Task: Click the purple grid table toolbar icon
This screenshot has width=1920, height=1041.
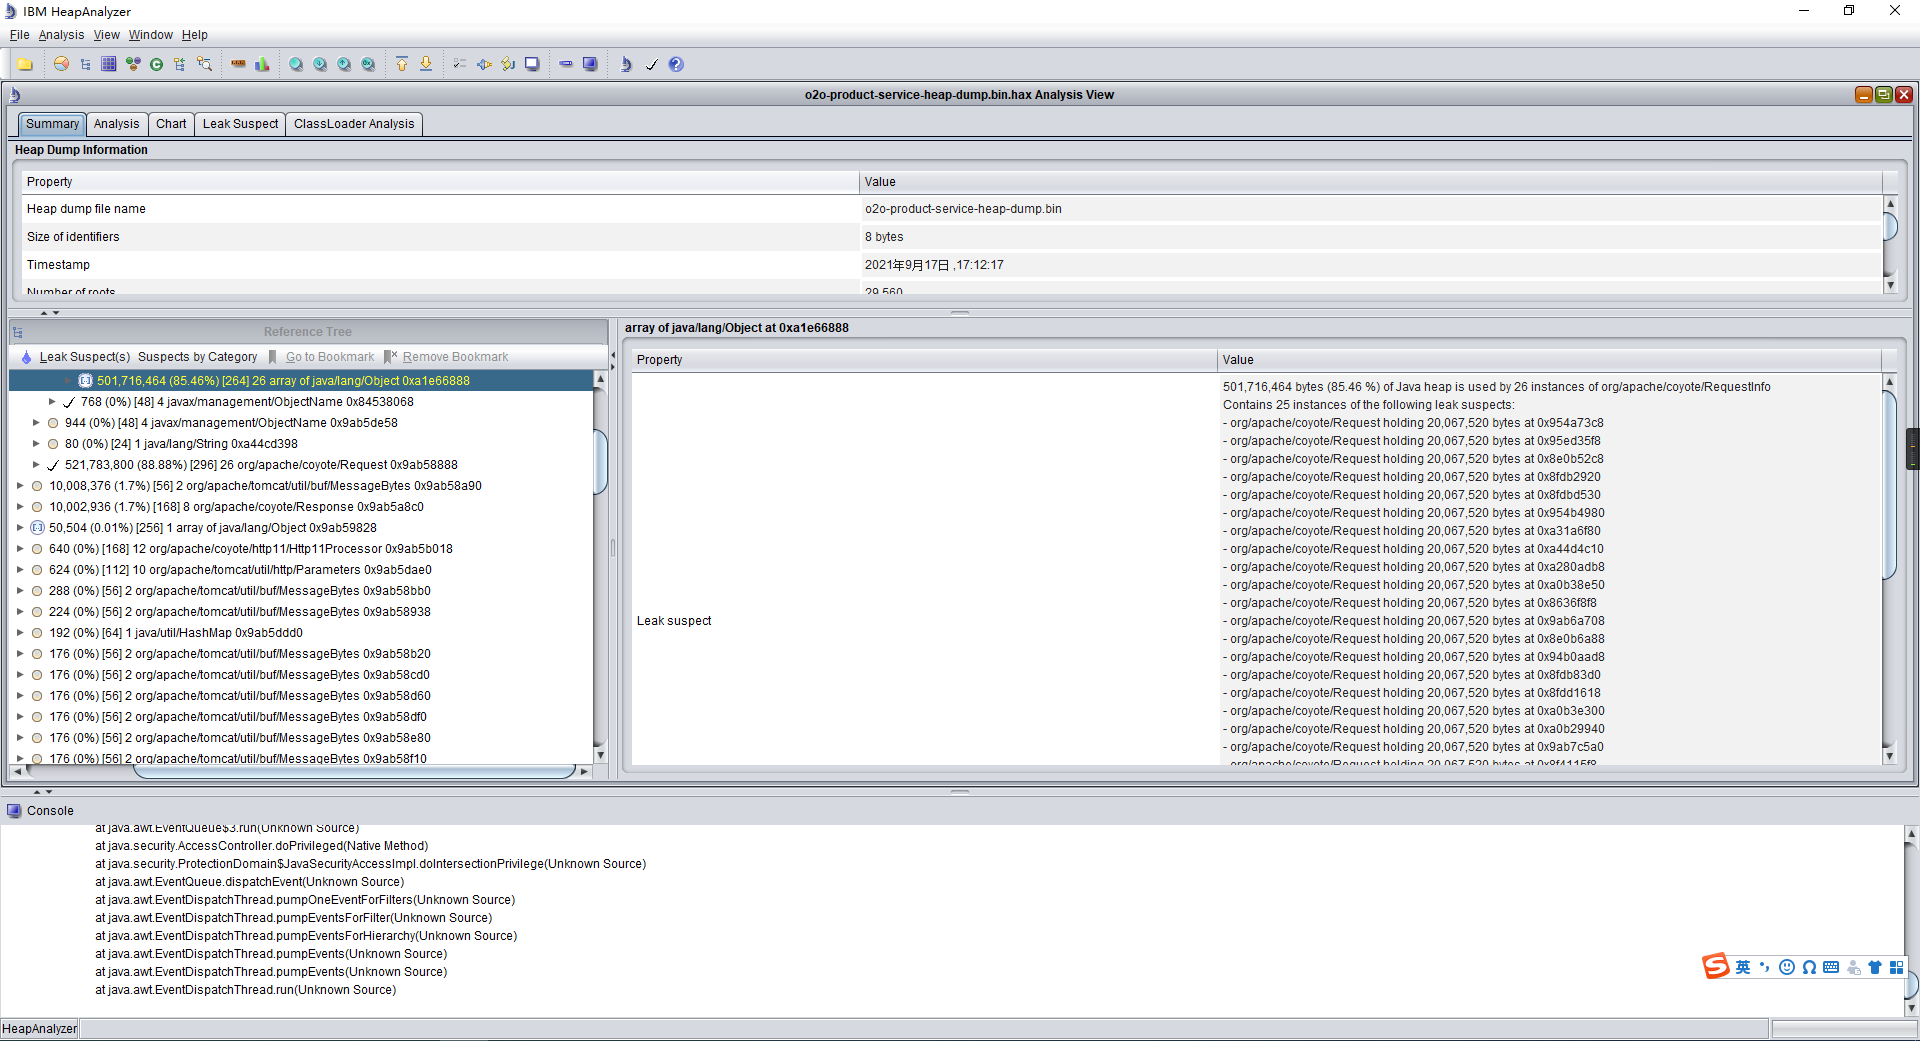Action: tap(109, 64)
